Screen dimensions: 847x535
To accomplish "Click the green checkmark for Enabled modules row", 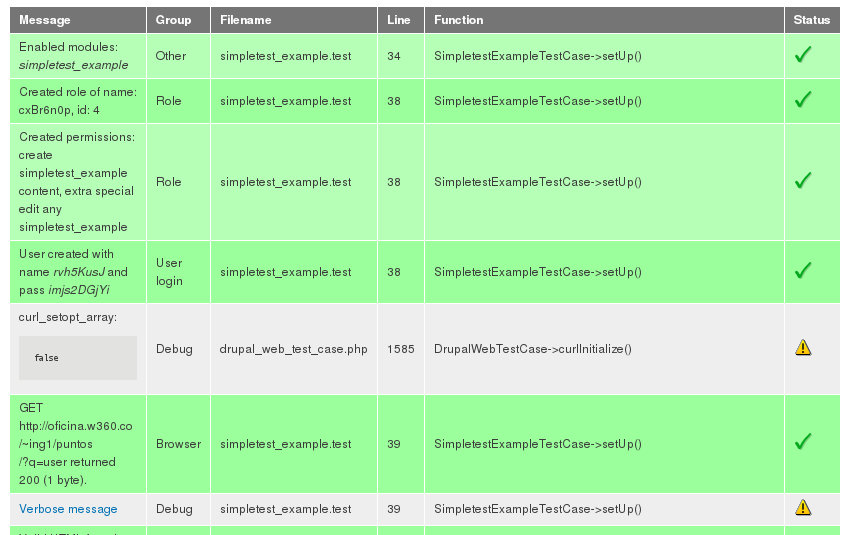I will tap(802, 56).
